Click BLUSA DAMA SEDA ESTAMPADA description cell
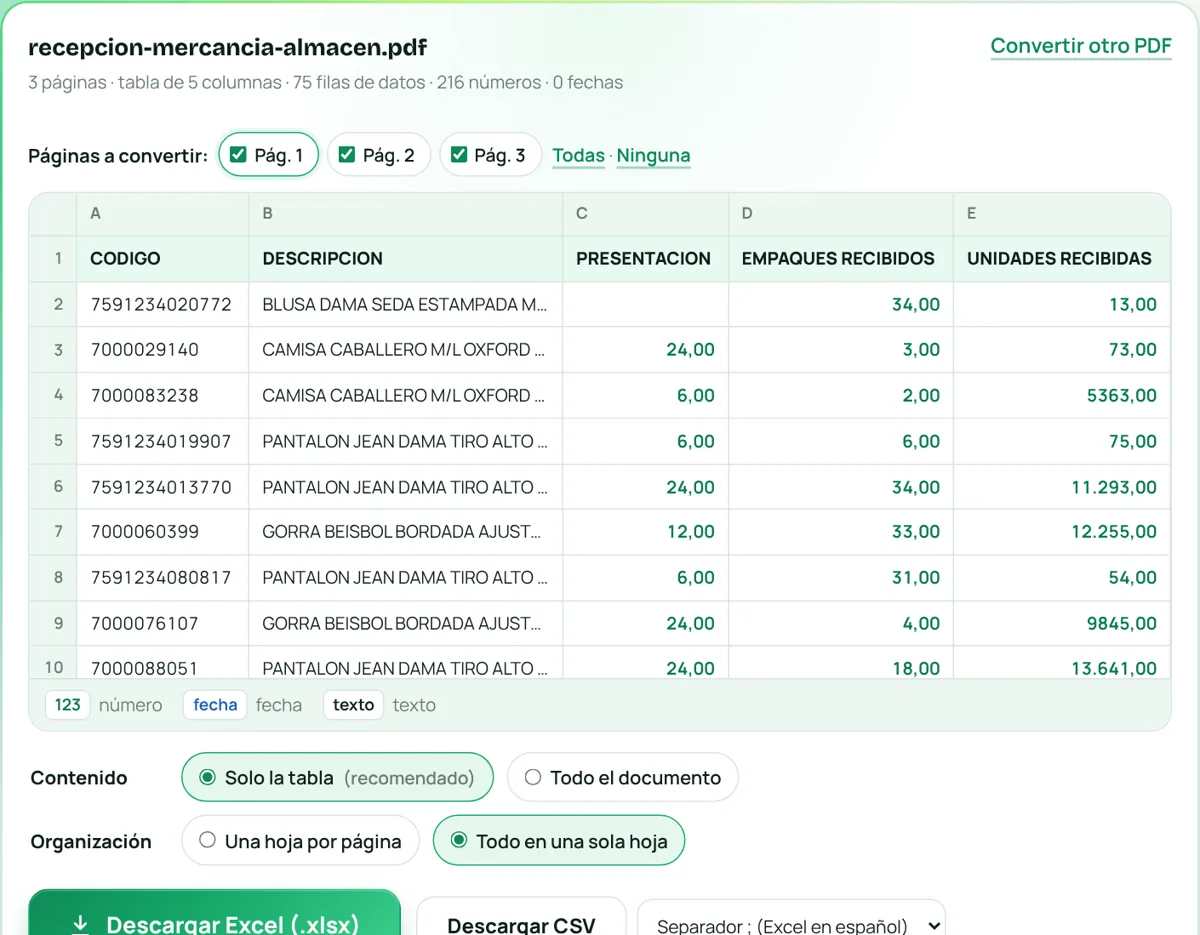 coord(406,304)
